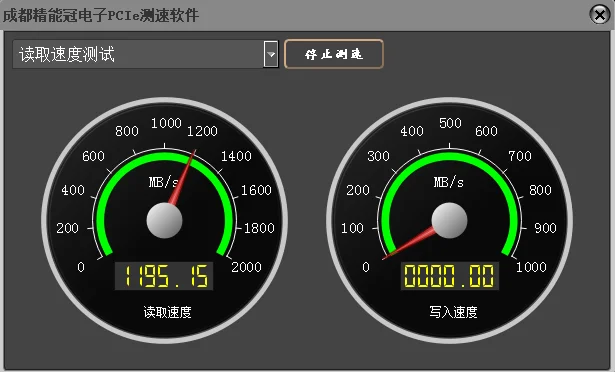Click the 写入速度 label under right gauge

point(453,312)
